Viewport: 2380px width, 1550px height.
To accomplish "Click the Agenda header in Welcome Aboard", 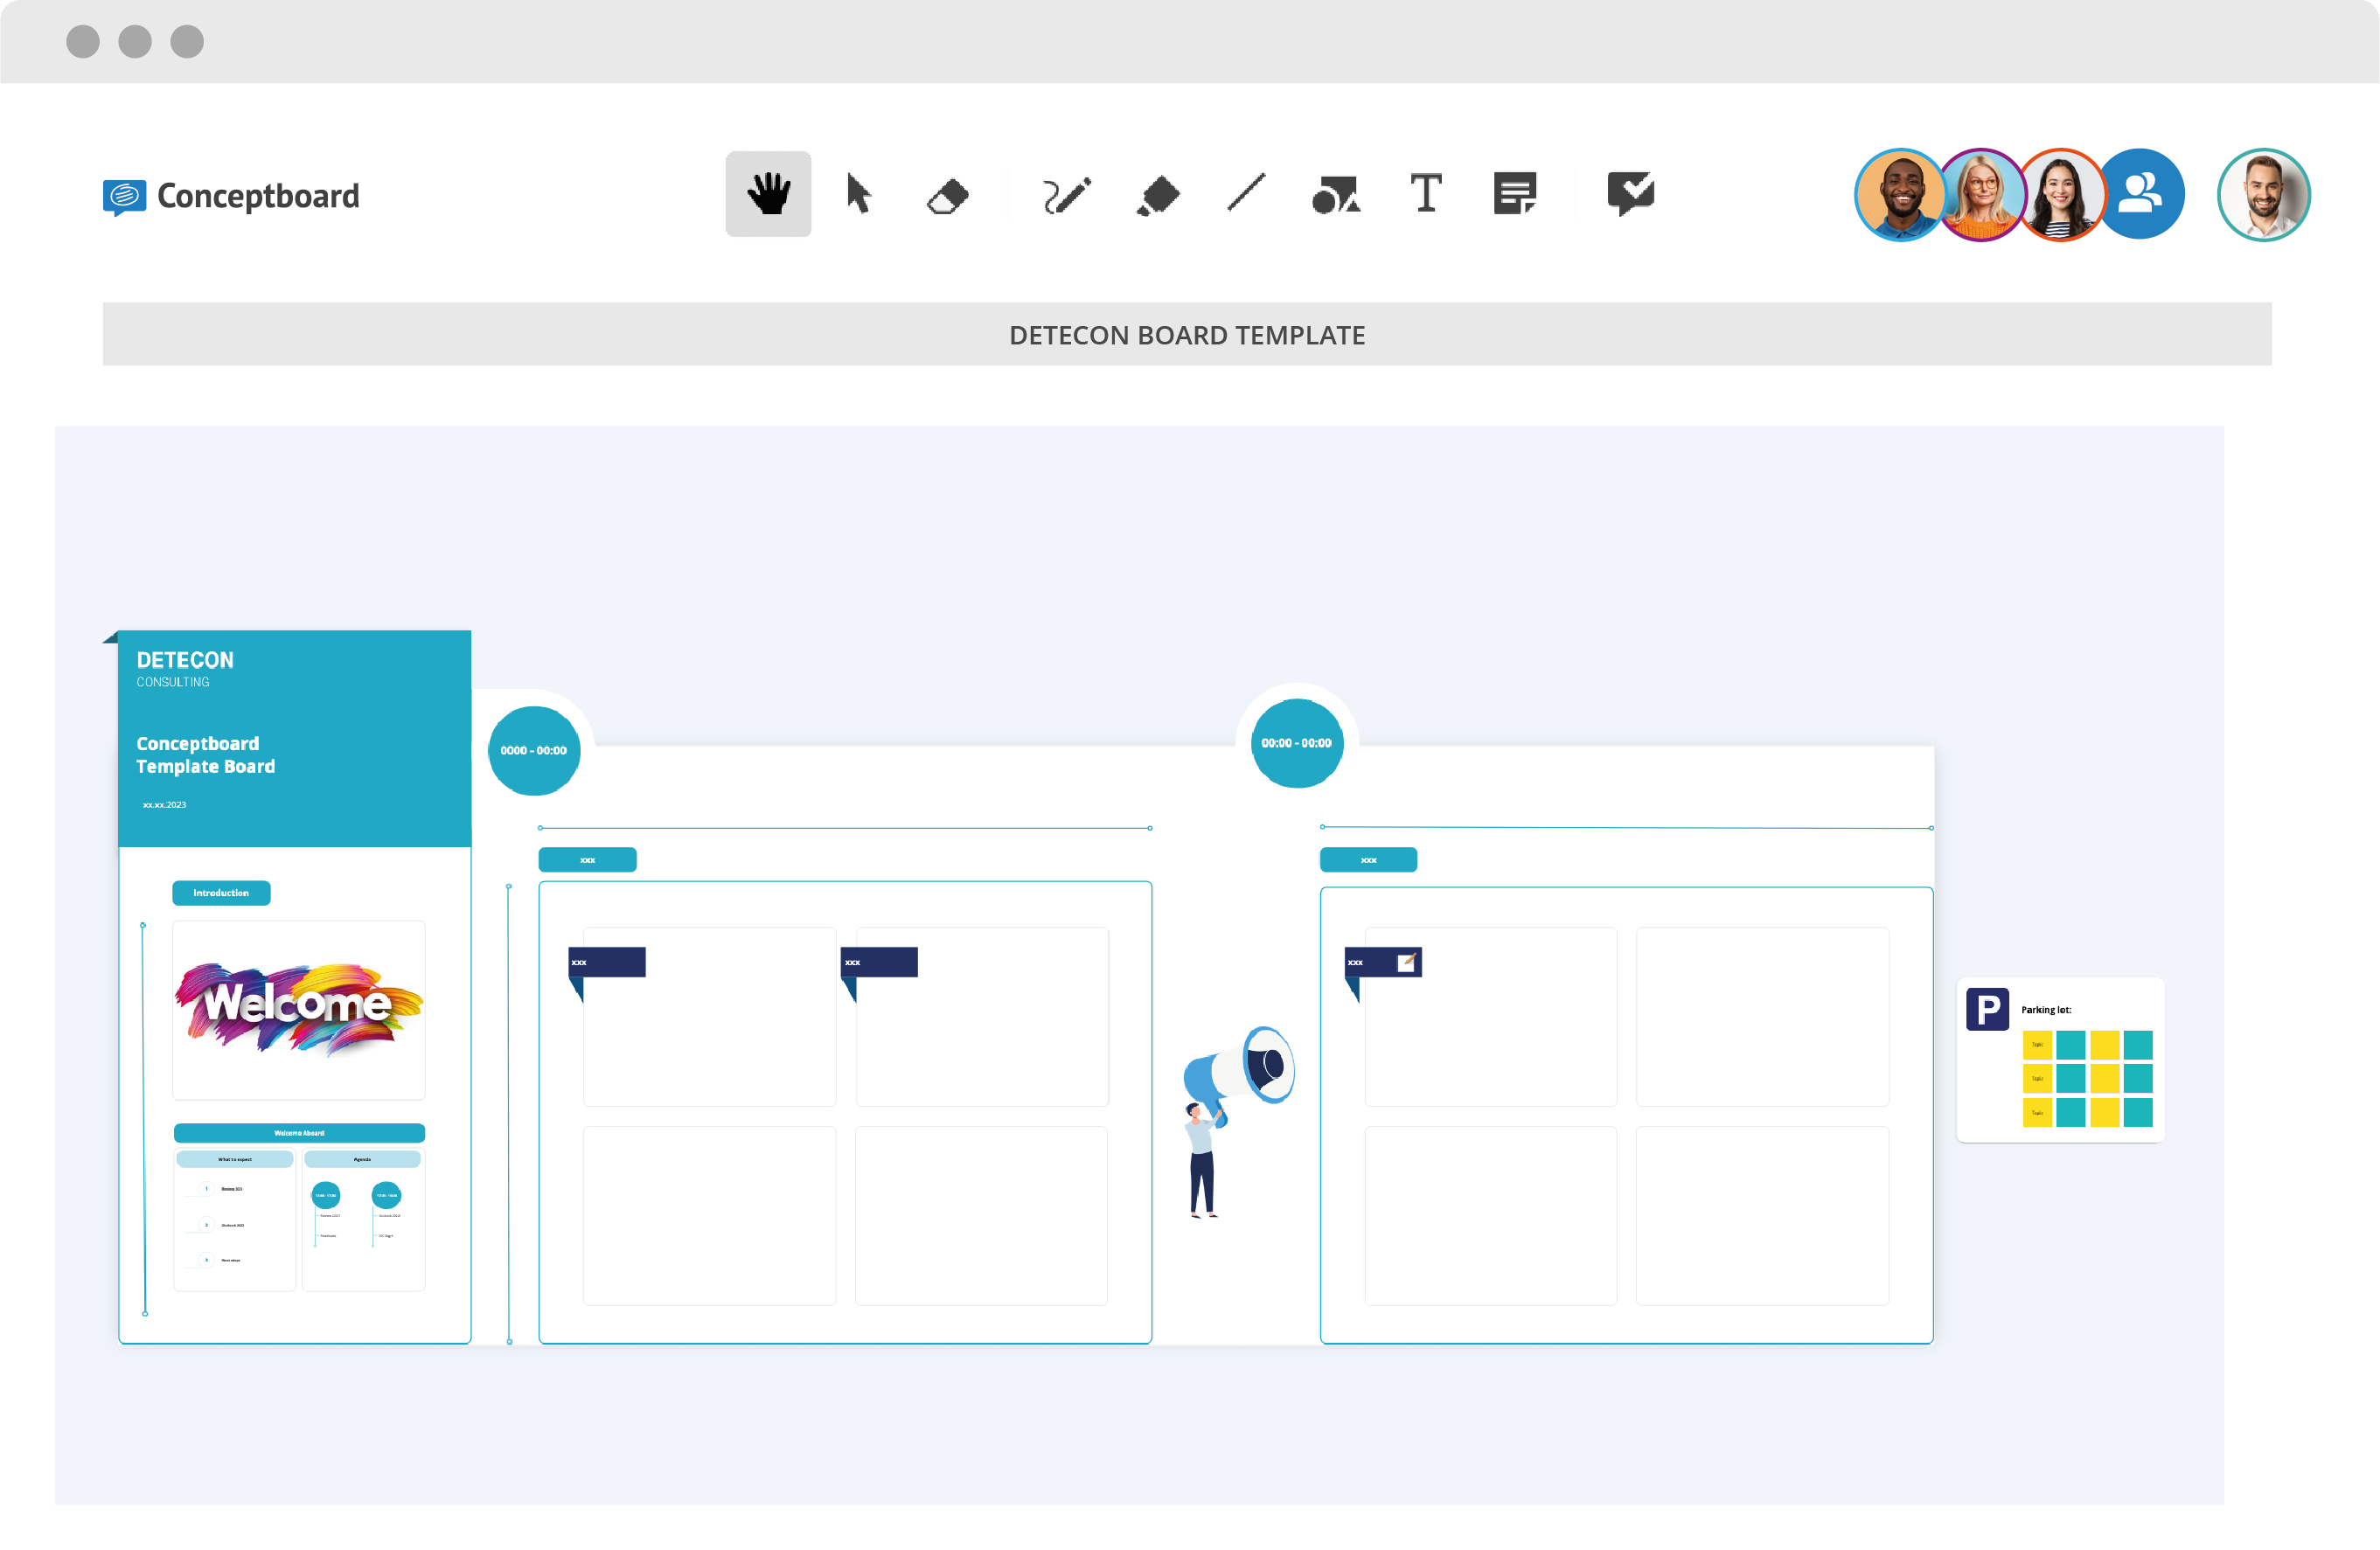I will 362,1159.
